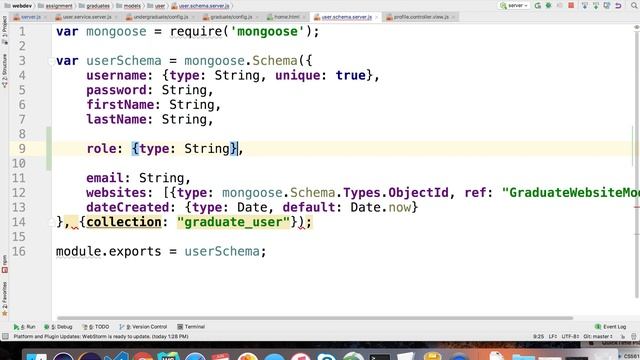Screen dimensions: 640x360
Task: Open the Event Log
Action: point(611,327)
